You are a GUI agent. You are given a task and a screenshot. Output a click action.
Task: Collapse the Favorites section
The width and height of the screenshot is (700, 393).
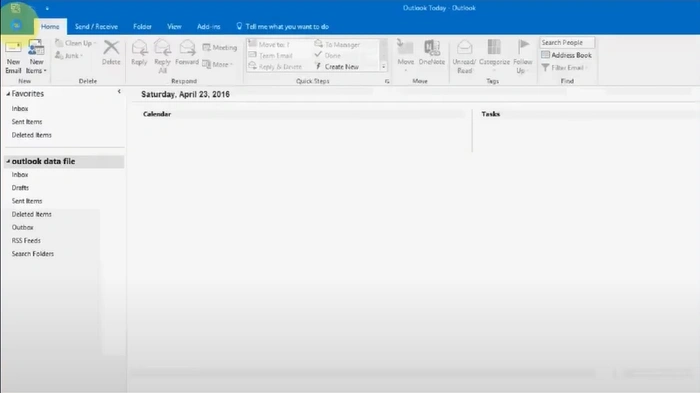pyautogui.click(x=8, y=94)
